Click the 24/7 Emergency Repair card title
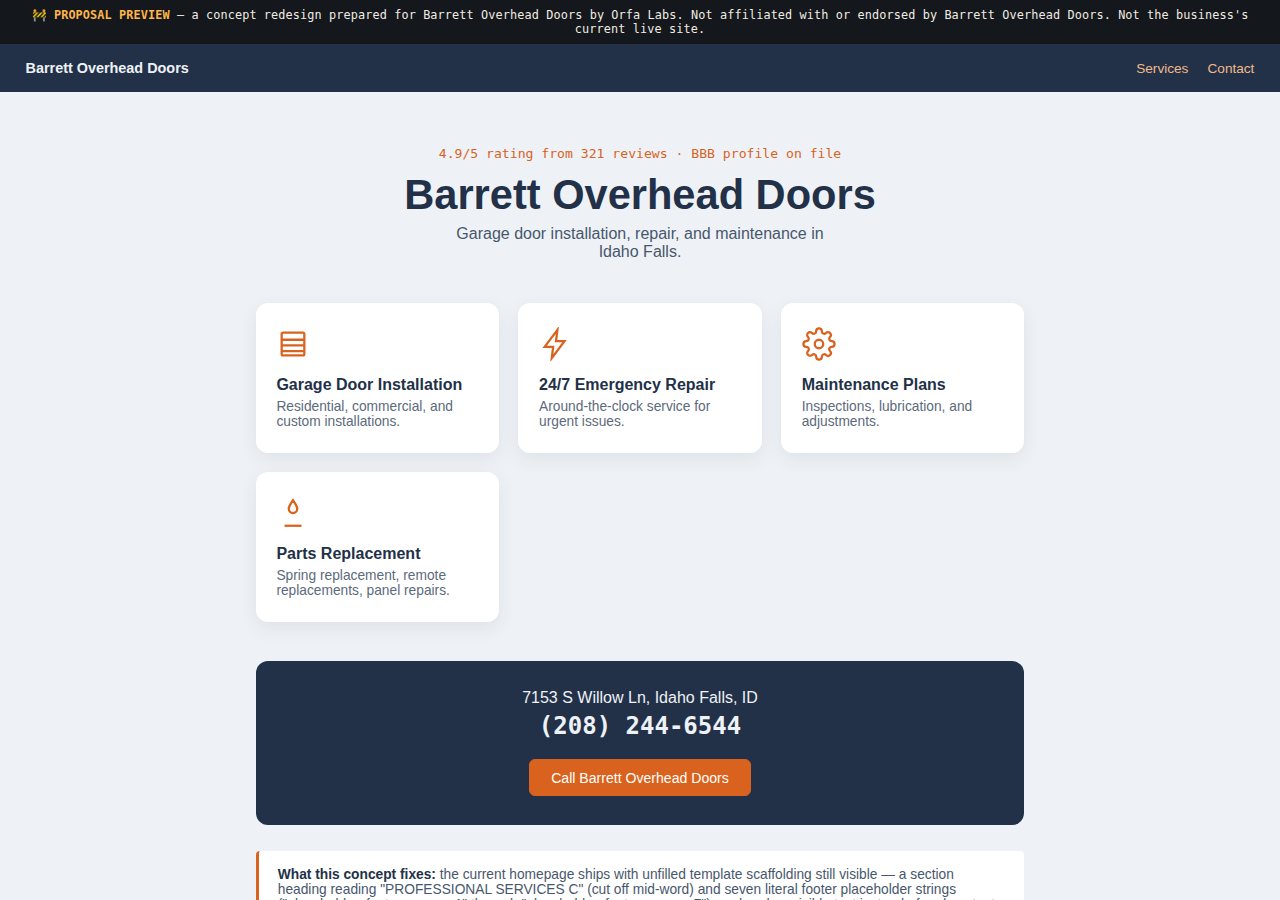The image size is (1280, 900). [x=627, y=384]
